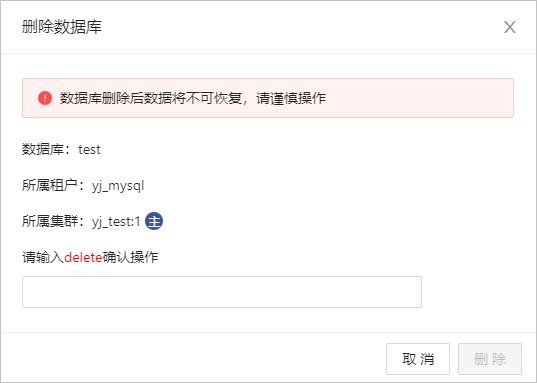Click the blue 主 primary badge
This screenshot has height=383, width=537.
(x=154, y=221)
